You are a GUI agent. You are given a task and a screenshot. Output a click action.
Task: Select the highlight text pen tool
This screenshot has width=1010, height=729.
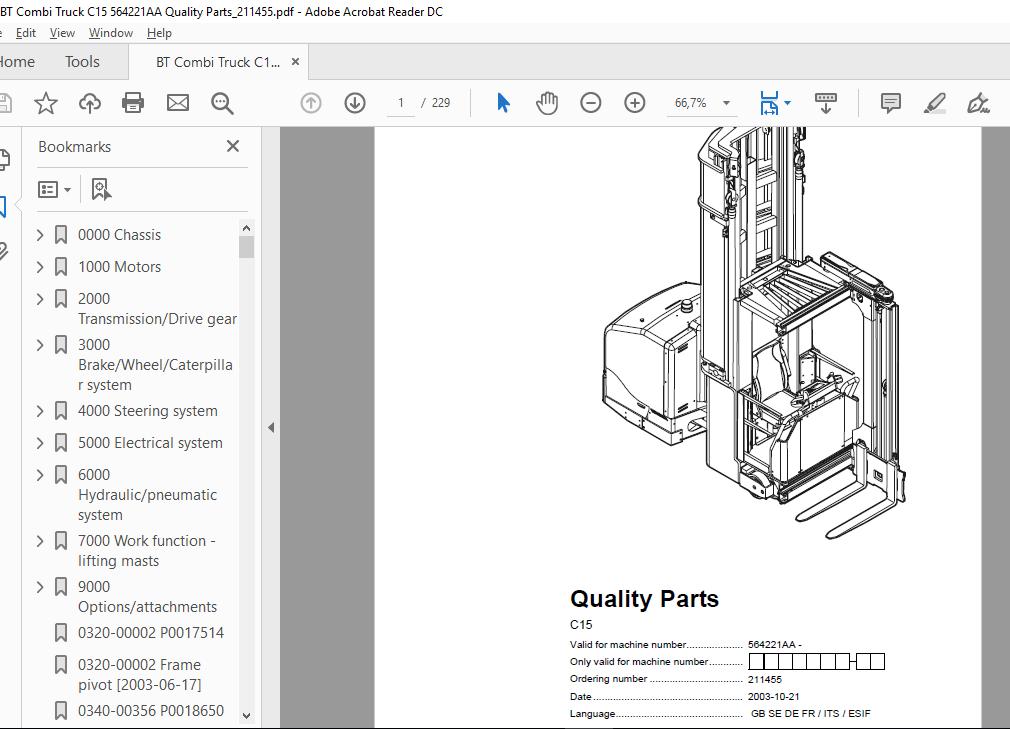pyautogui.click(x=934, y=103)
